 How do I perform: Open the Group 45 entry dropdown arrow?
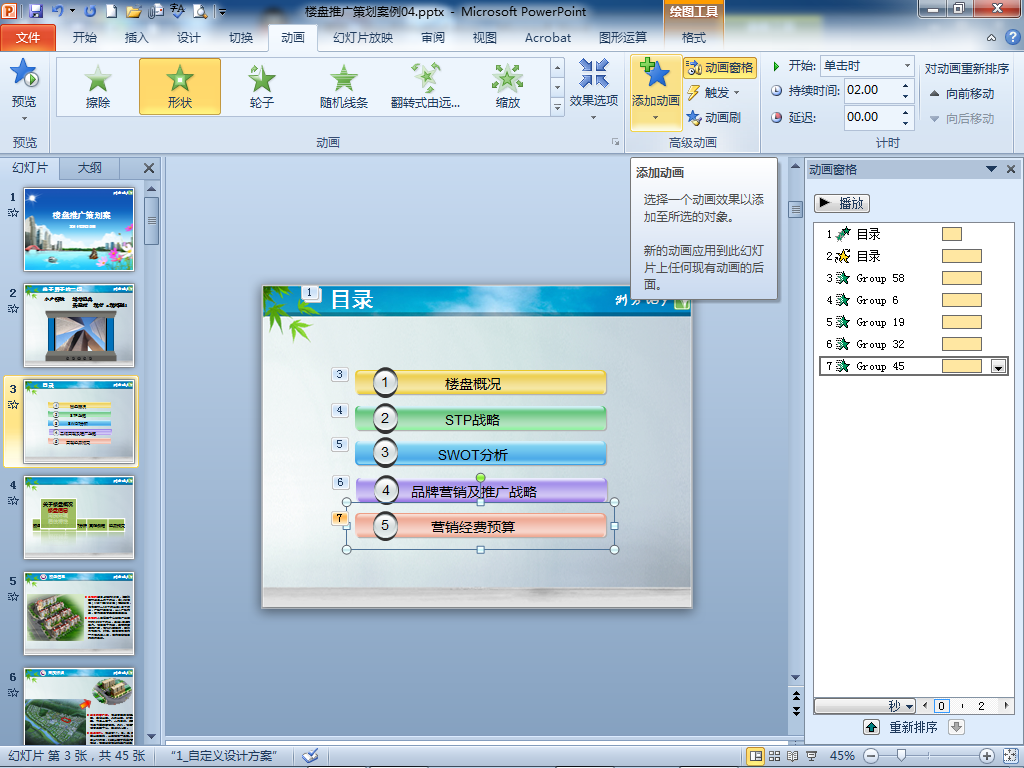coord(998,366)
